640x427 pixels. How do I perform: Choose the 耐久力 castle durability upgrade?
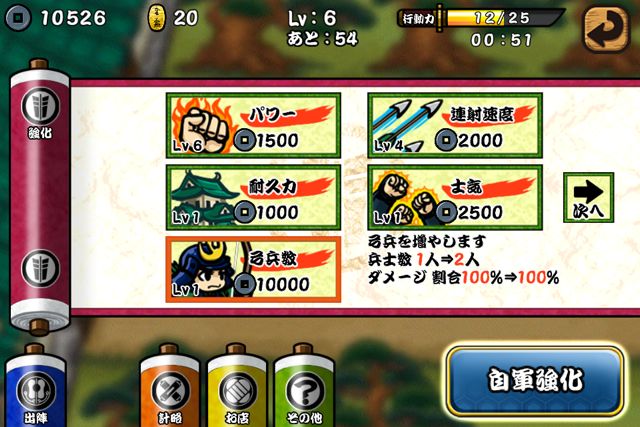point(253,198)
